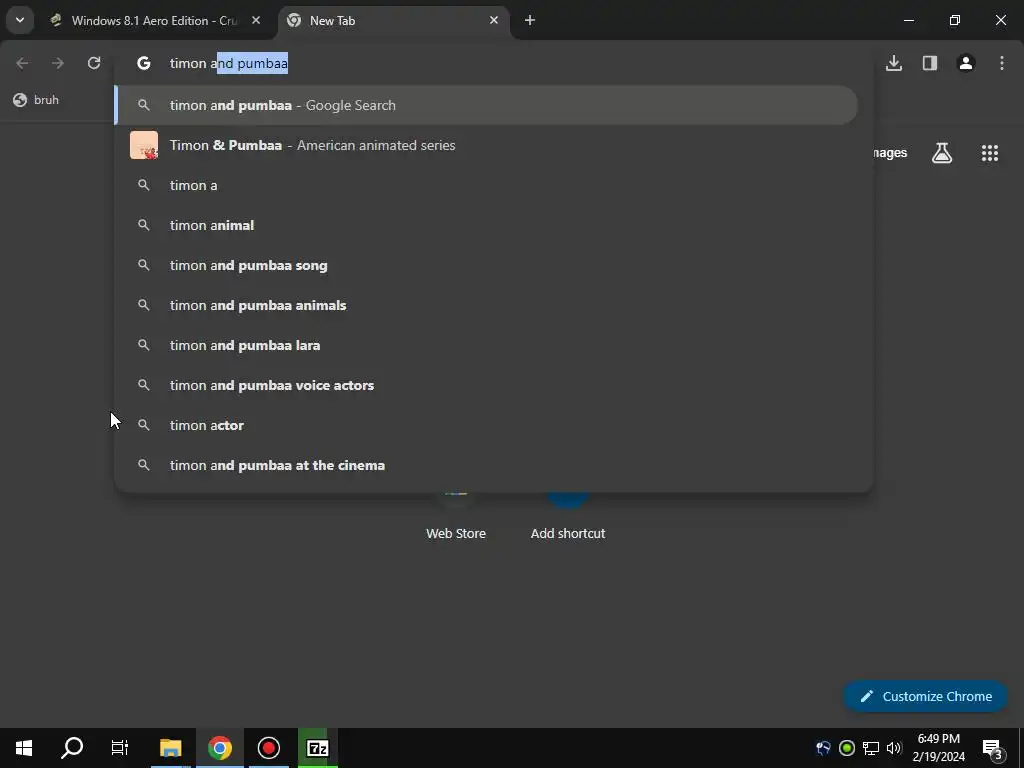The image size is (1024, 768).
Task: Open a new tab with plus button
Action: tap(530, 20)
